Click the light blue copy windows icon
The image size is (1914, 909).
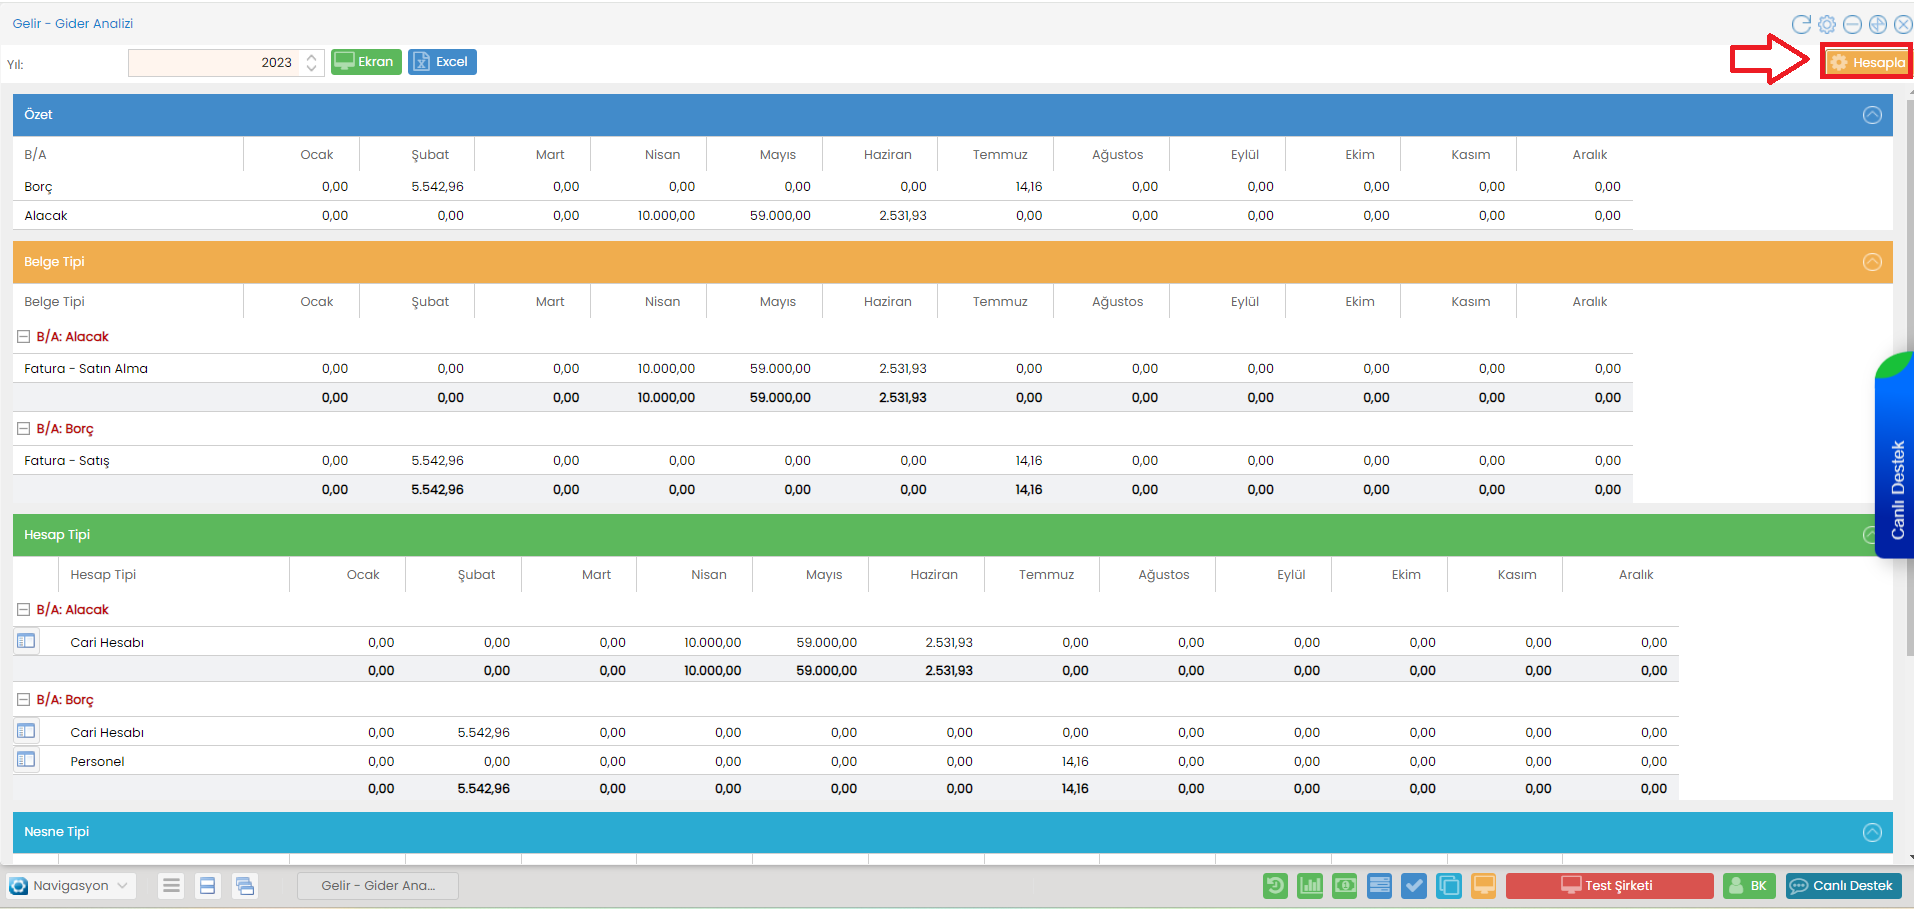pos(1449,885)
